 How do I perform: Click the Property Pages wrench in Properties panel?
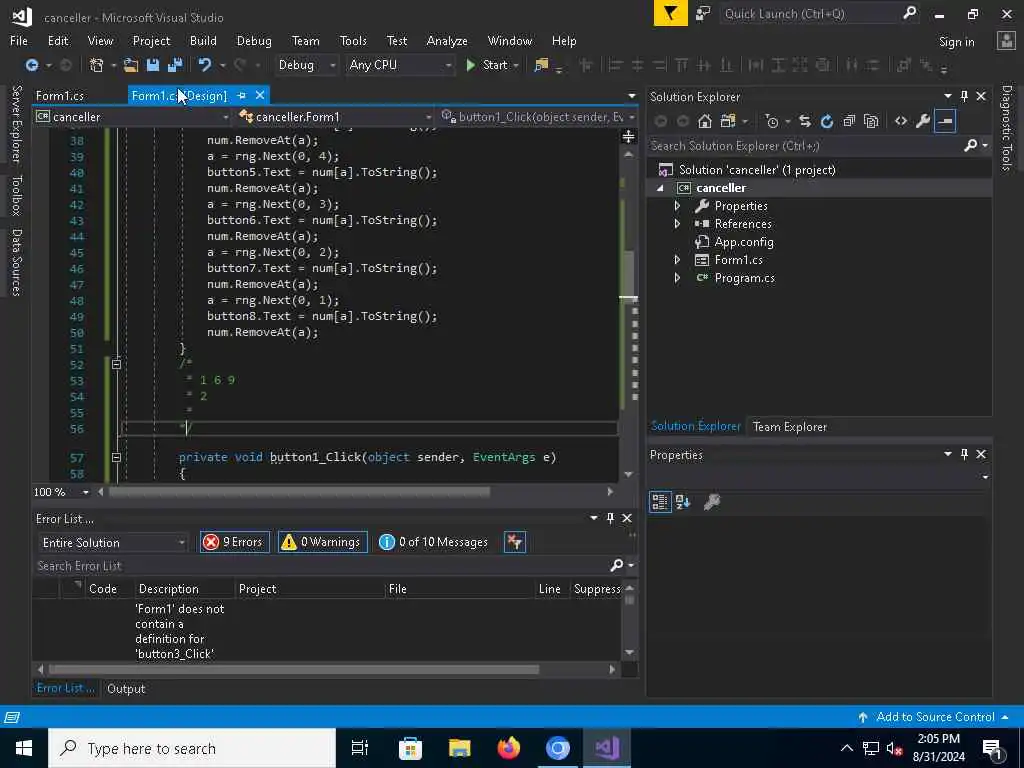[712, 502]
